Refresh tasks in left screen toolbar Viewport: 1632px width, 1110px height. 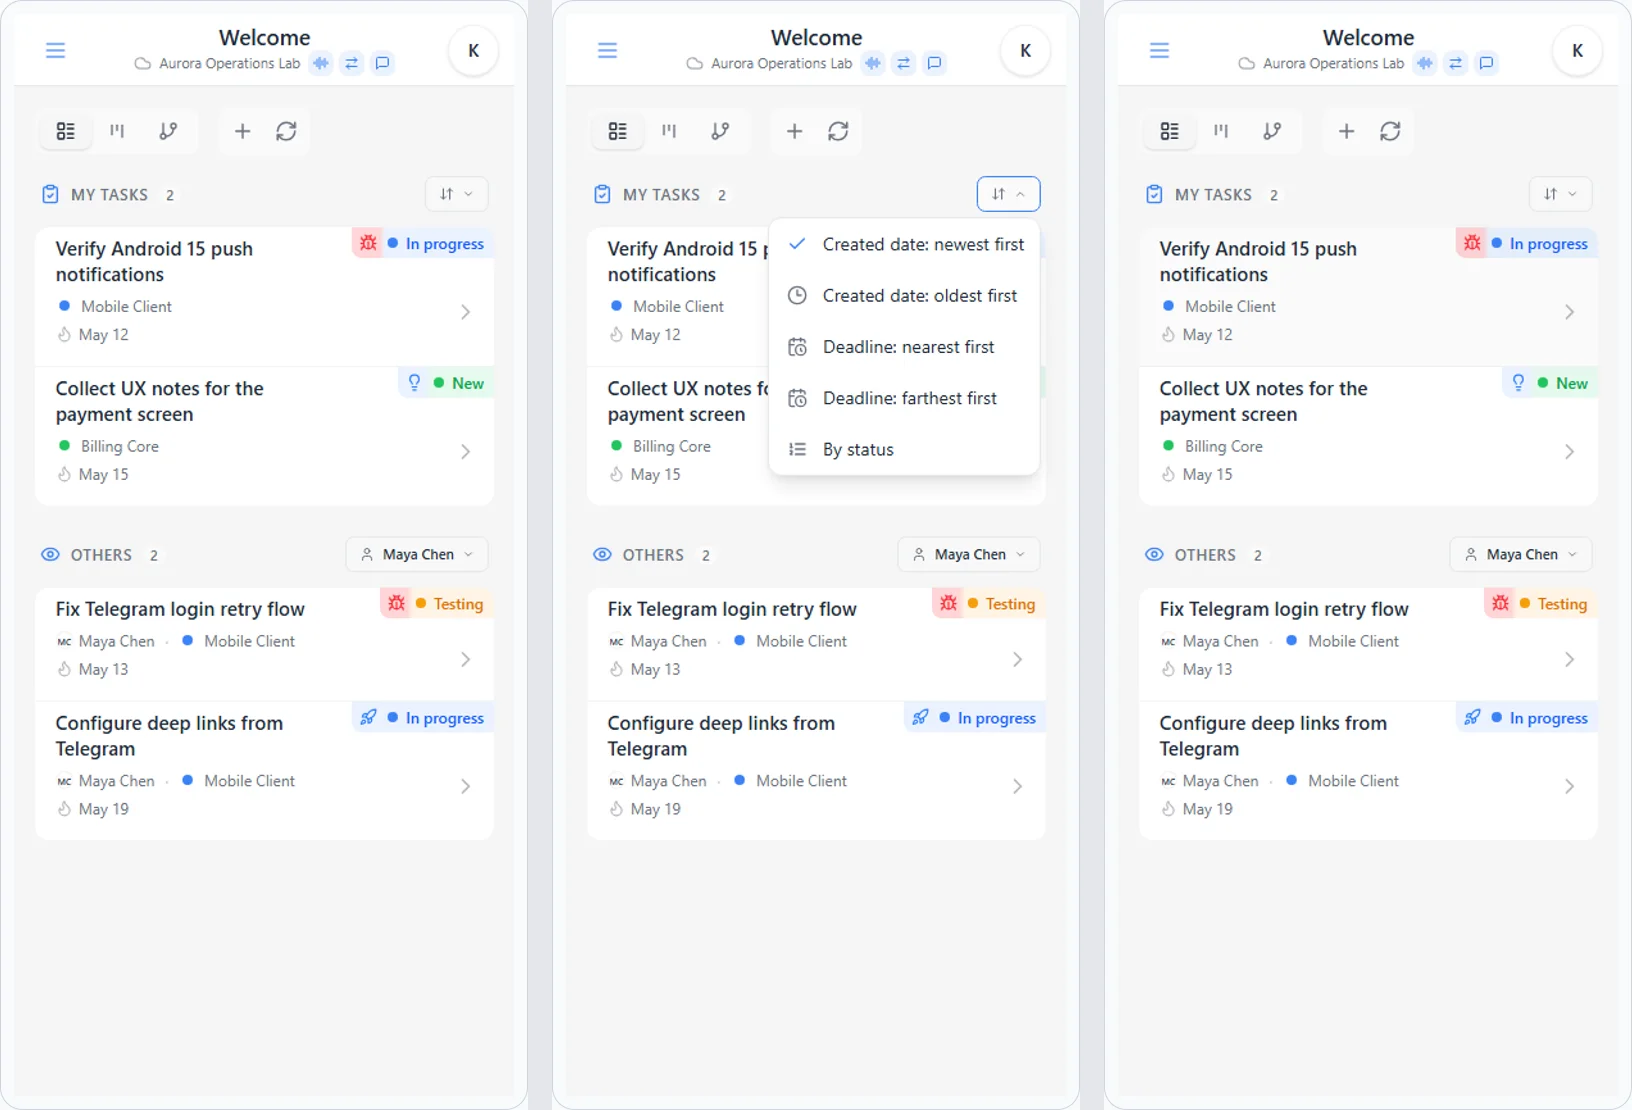(286, 131)
